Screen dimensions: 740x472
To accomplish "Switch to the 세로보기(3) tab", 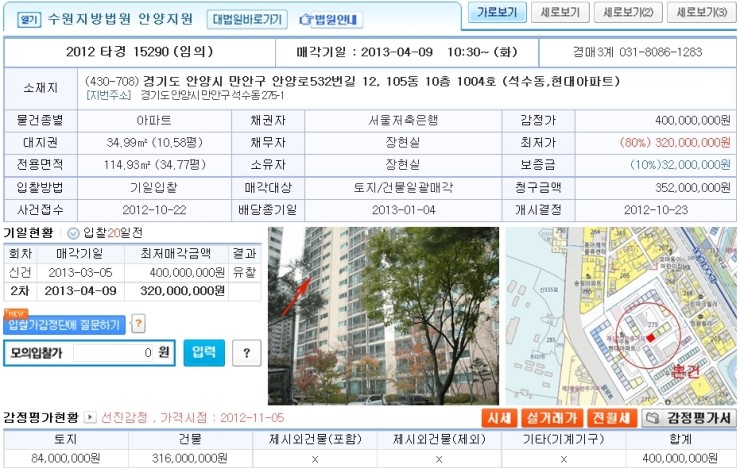I will point(702,12).
